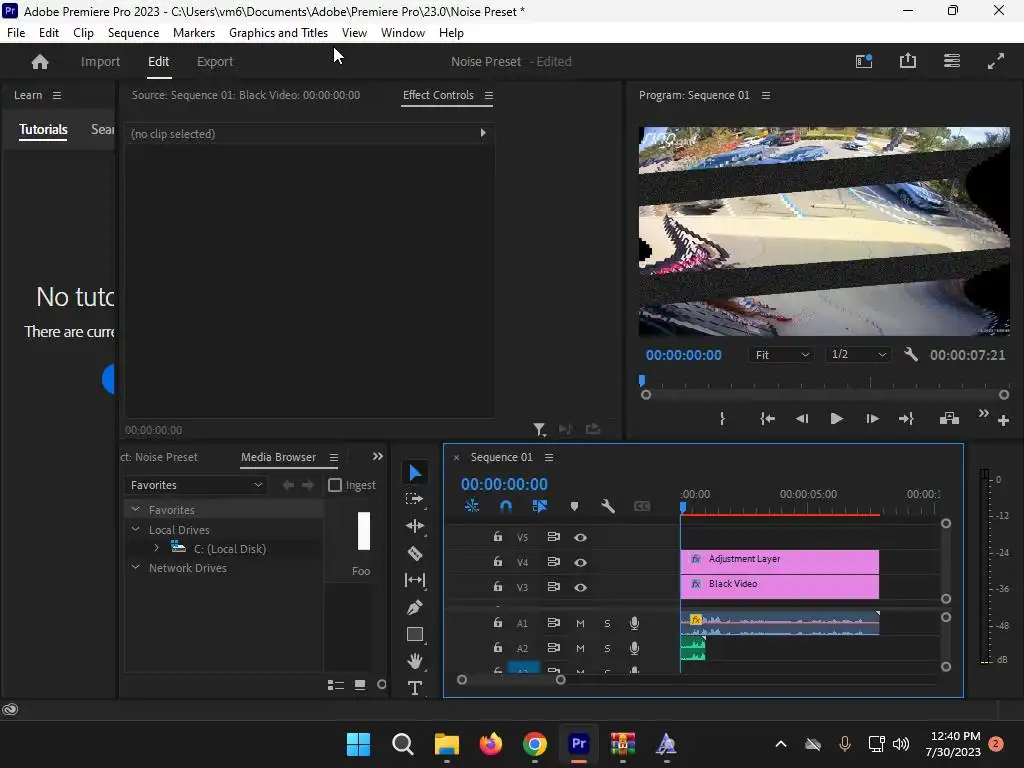Go to the Home screen icon

pyautogui.click(x=40, y=61)
